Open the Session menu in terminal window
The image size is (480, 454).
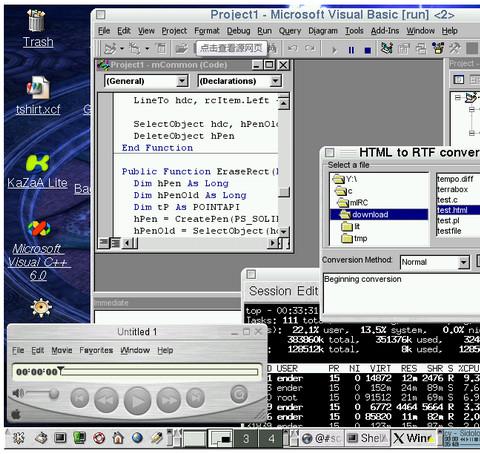coord(270,291)
